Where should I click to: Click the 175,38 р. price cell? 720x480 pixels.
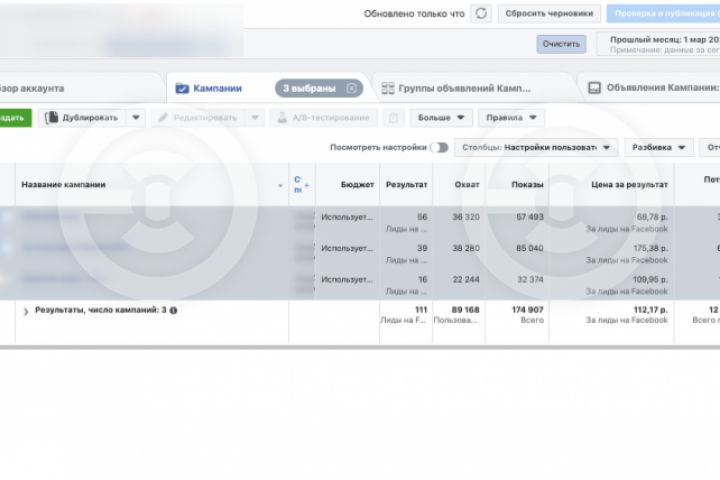coord(650,248)
